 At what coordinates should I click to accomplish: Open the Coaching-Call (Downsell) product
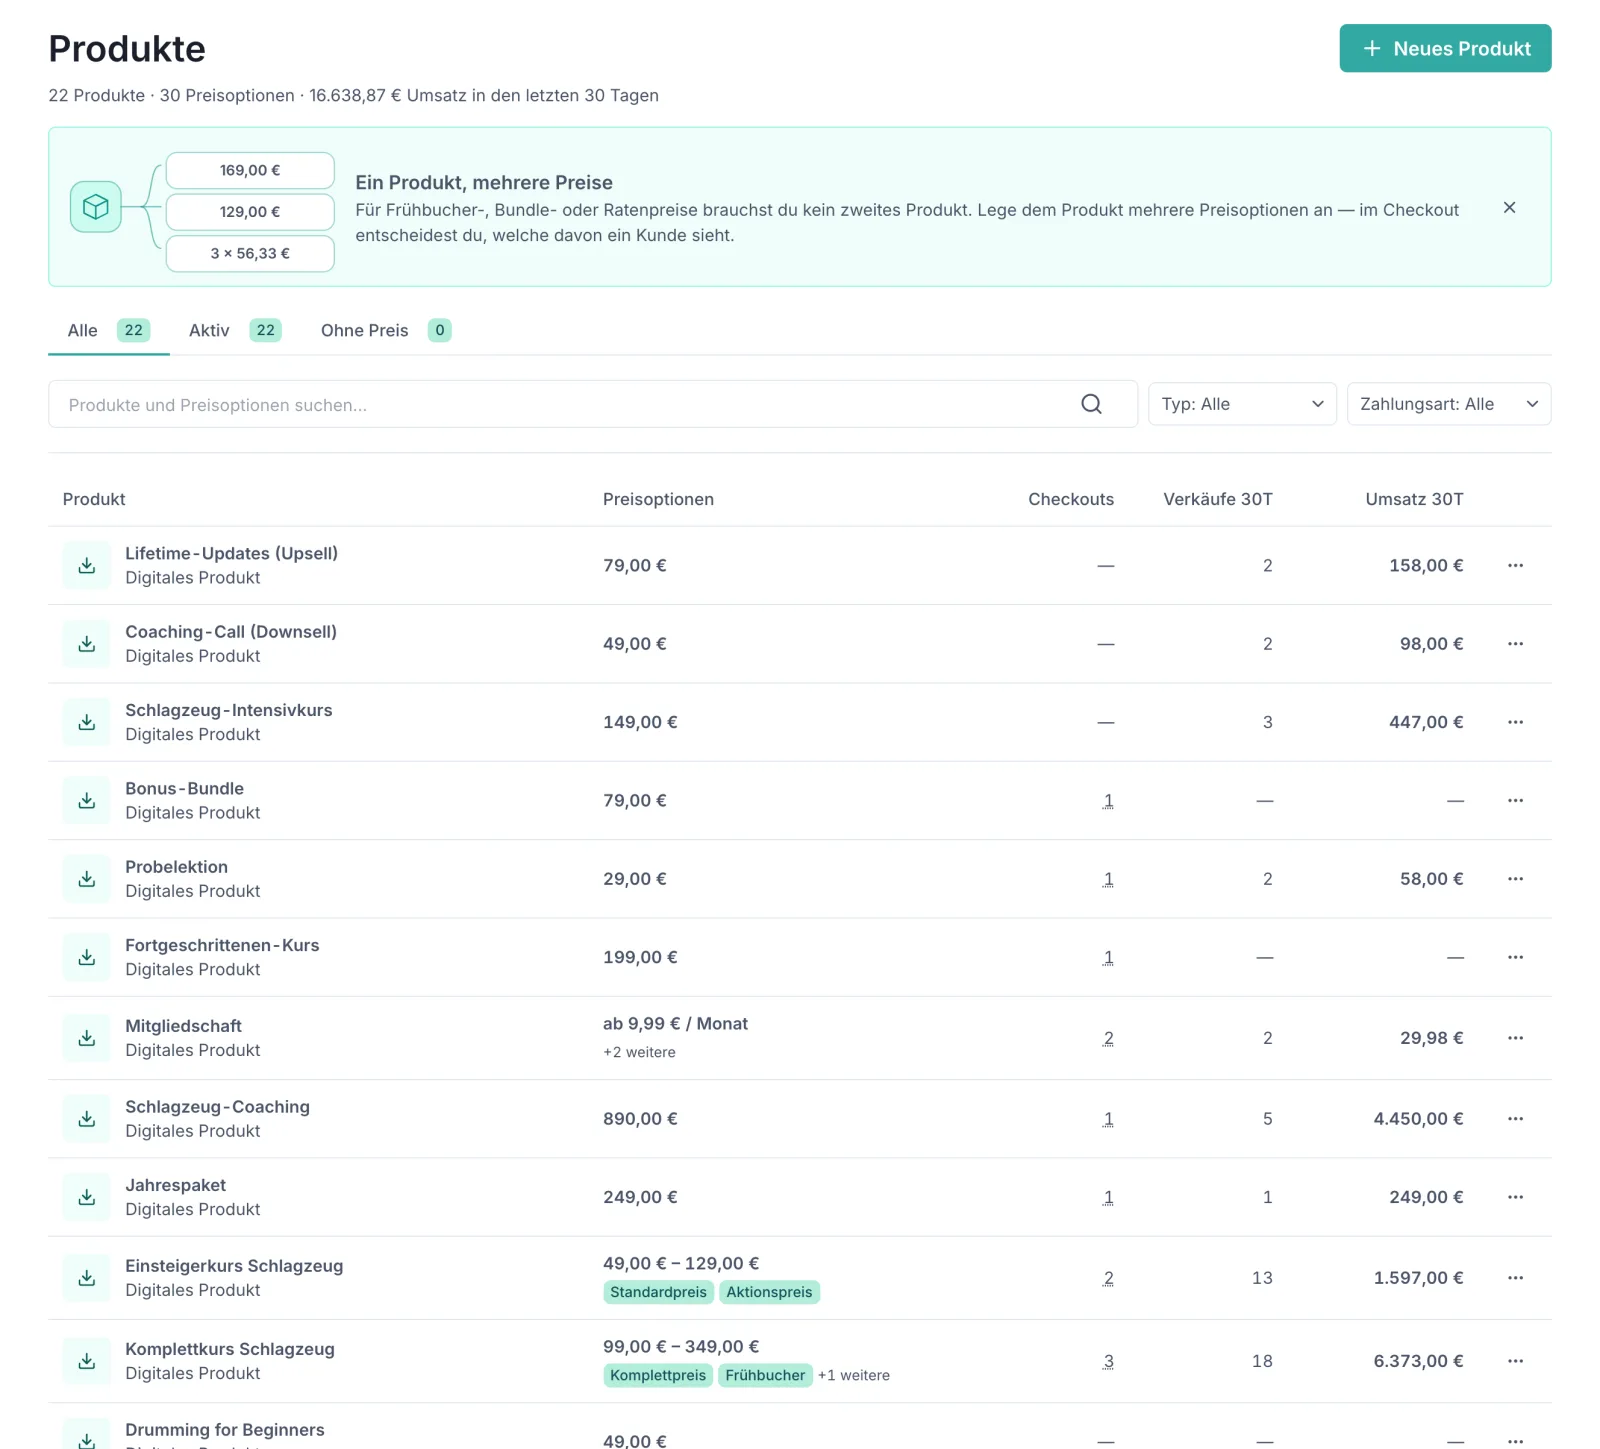point(231,632)
